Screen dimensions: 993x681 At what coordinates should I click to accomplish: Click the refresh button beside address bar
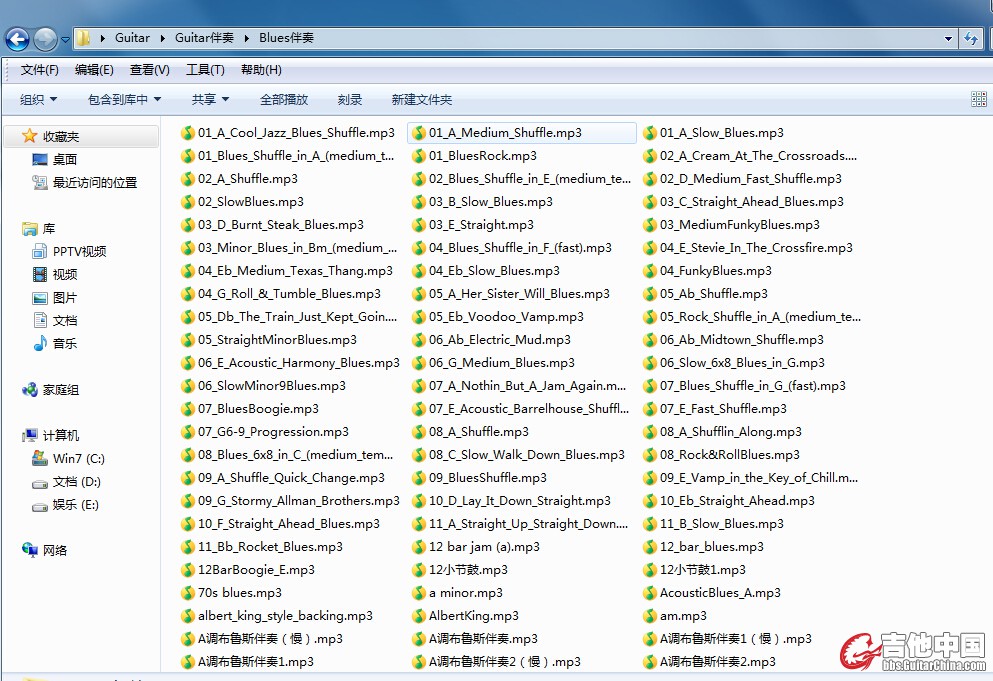coord(971,38)
